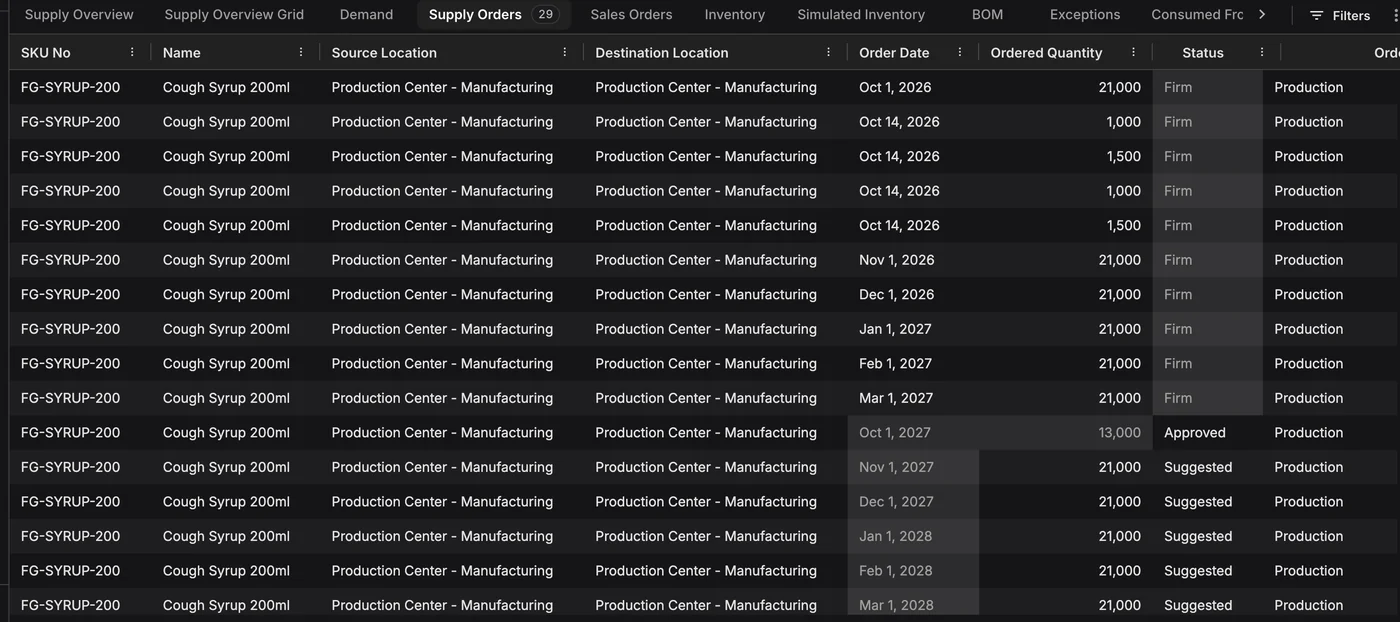Switch to the Inventory tab
Screen dimensions: 1400x622
pyautogui.click(x=734, y=14)
